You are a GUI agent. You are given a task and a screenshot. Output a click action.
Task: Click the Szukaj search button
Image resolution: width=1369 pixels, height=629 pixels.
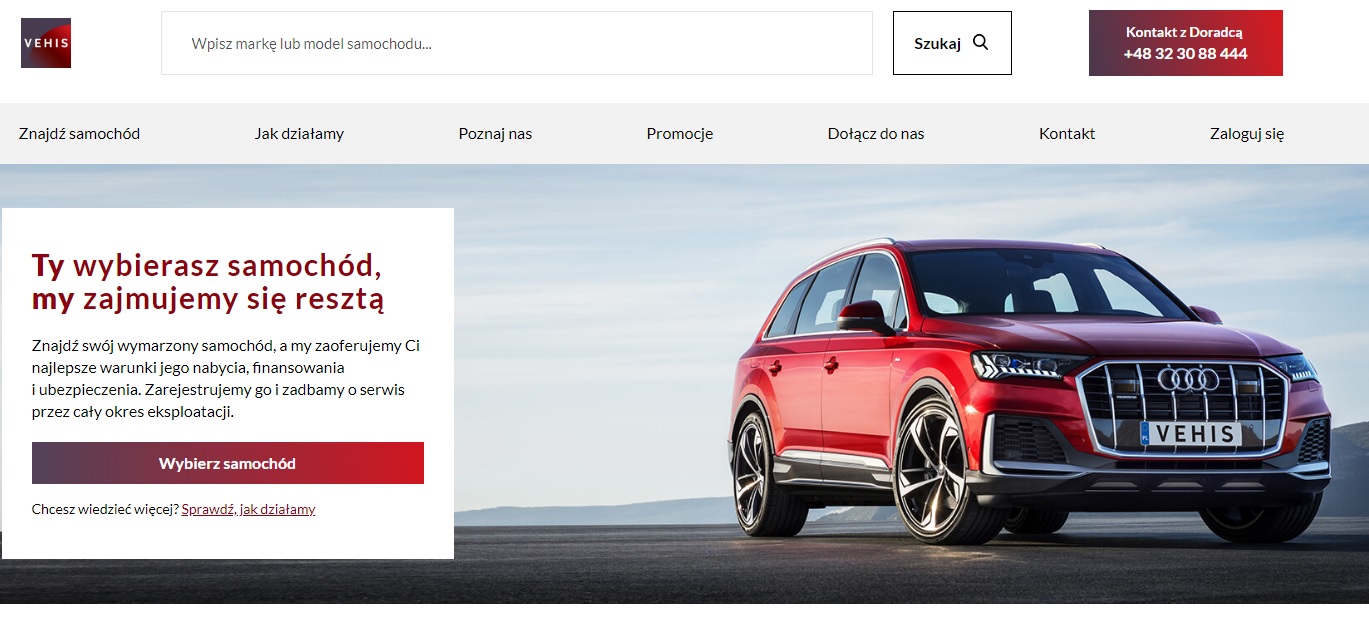coord(952,43)
